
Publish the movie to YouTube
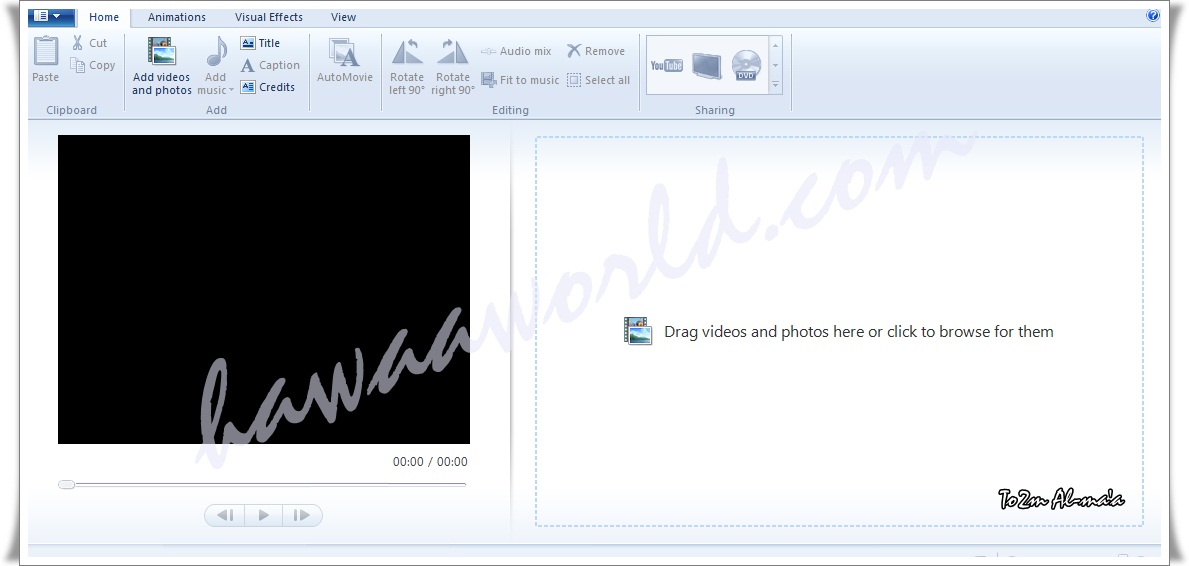666,66
